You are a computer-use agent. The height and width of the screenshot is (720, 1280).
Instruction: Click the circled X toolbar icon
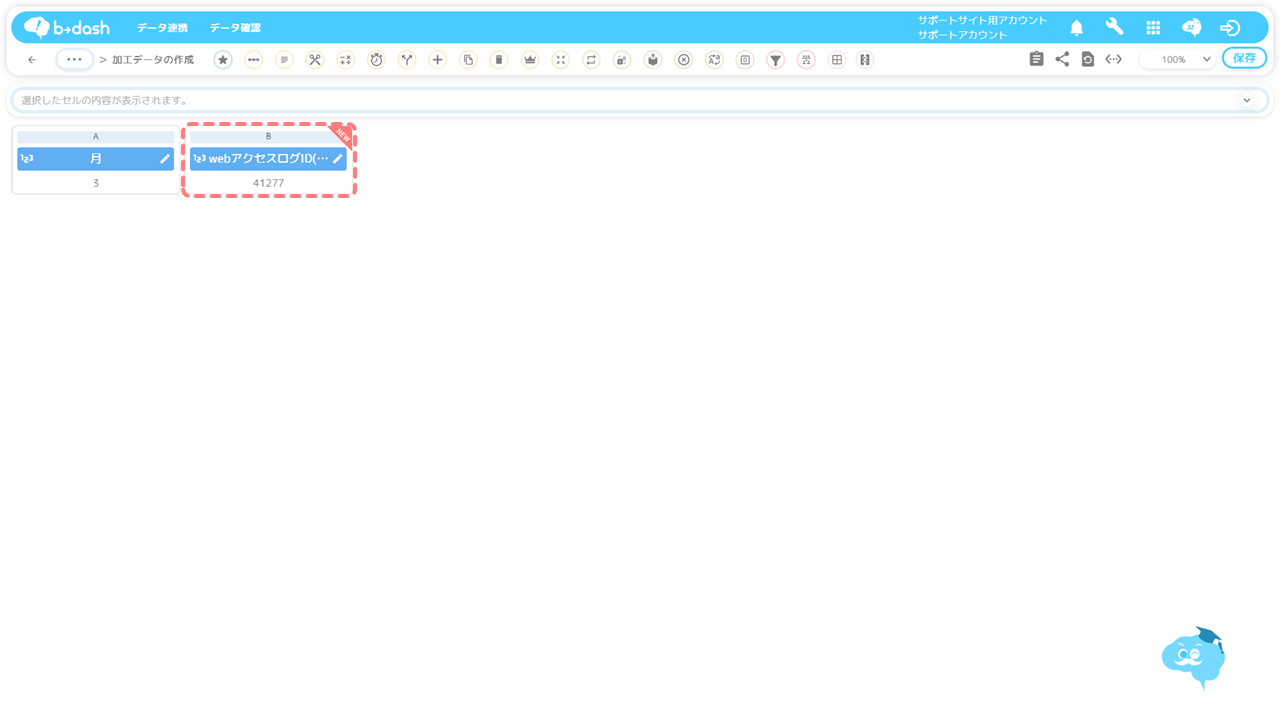point(684,60)
